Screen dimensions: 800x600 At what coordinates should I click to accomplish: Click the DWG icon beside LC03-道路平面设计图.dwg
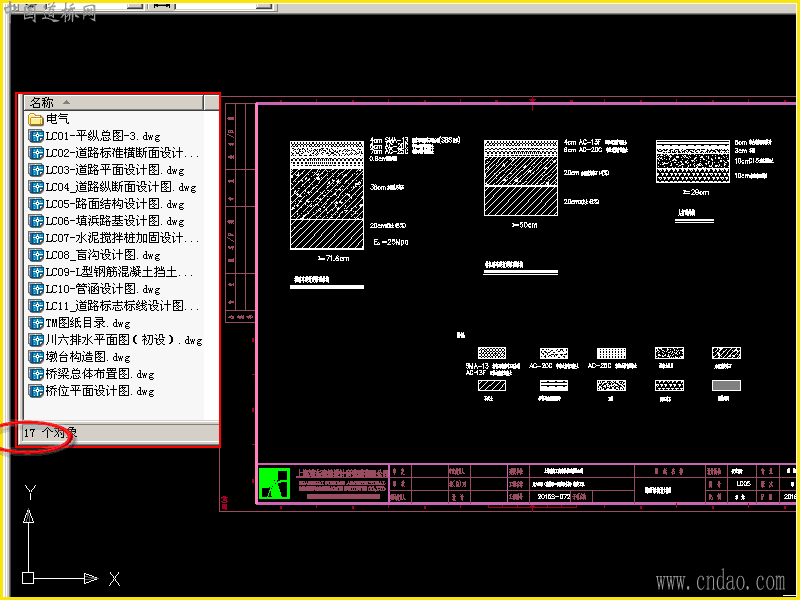36,170
